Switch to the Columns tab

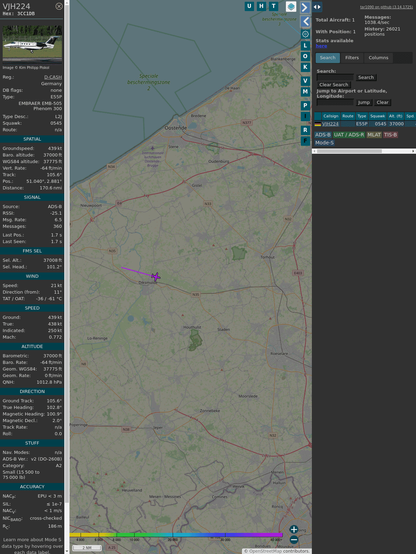pyautogui.click(x=378, y=58)
